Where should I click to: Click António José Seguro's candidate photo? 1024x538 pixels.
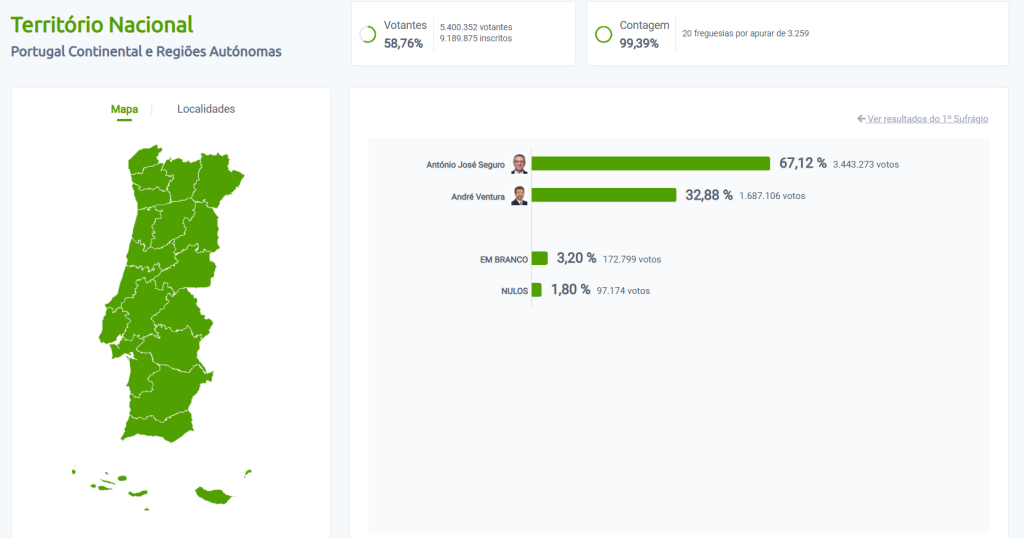click(x=519, y=164)
